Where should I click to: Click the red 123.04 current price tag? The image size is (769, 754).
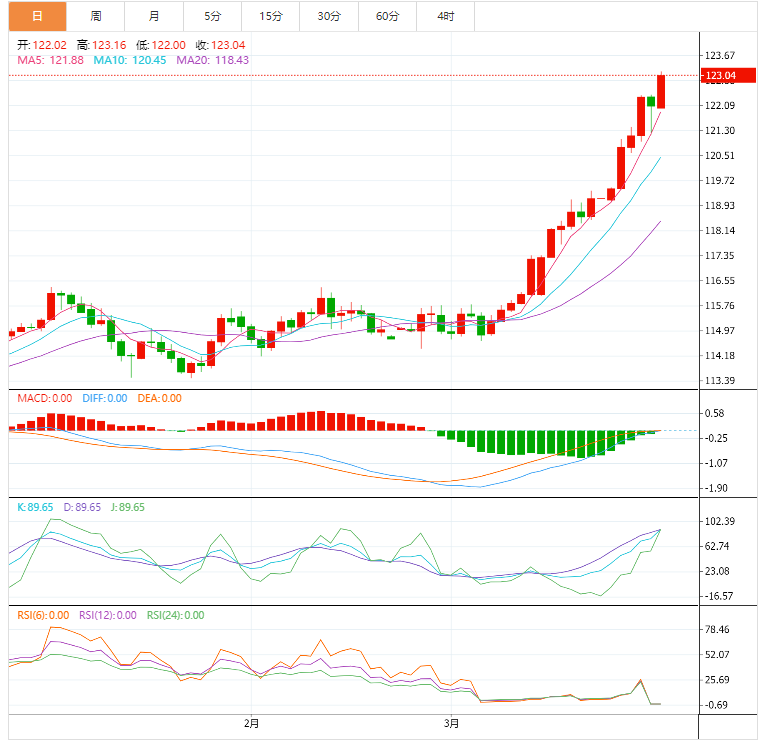pos(720,76)
